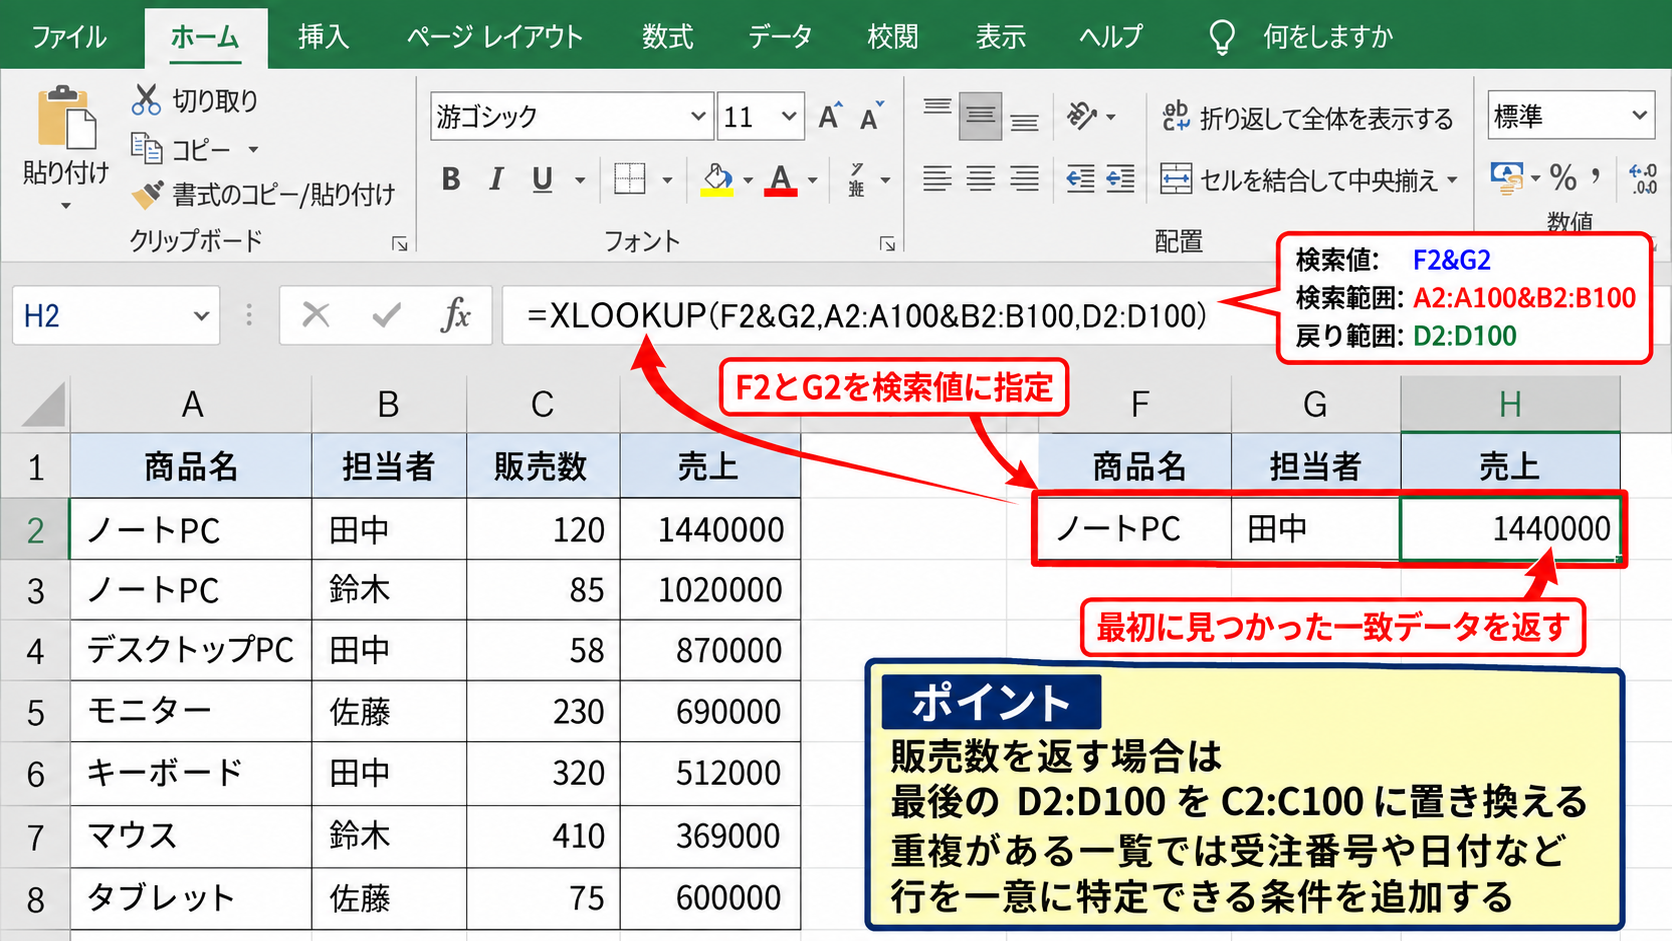The height and width of the screenshot is (941, 1672).
Task: Click Wrap Text (折り返して全体を表示する)
Action: pyautogui.click(x=1307, y=118)
